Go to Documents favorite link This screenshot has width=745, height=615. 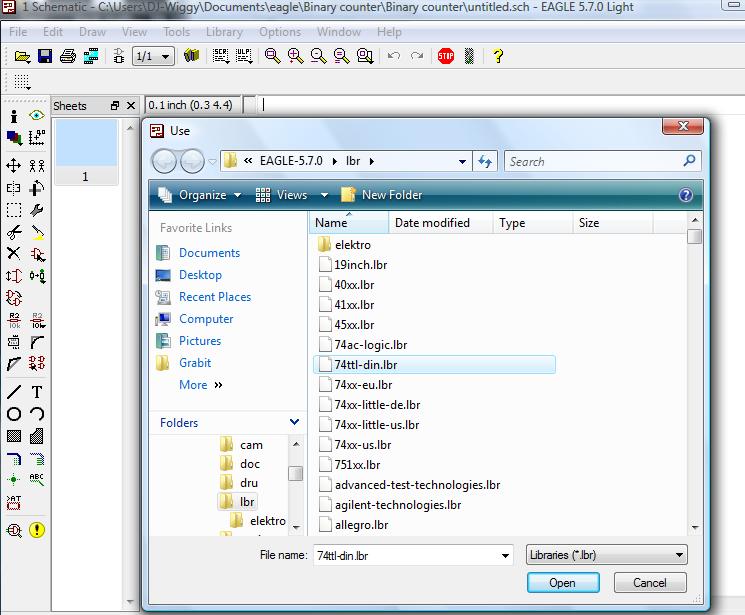coord(210,253)
